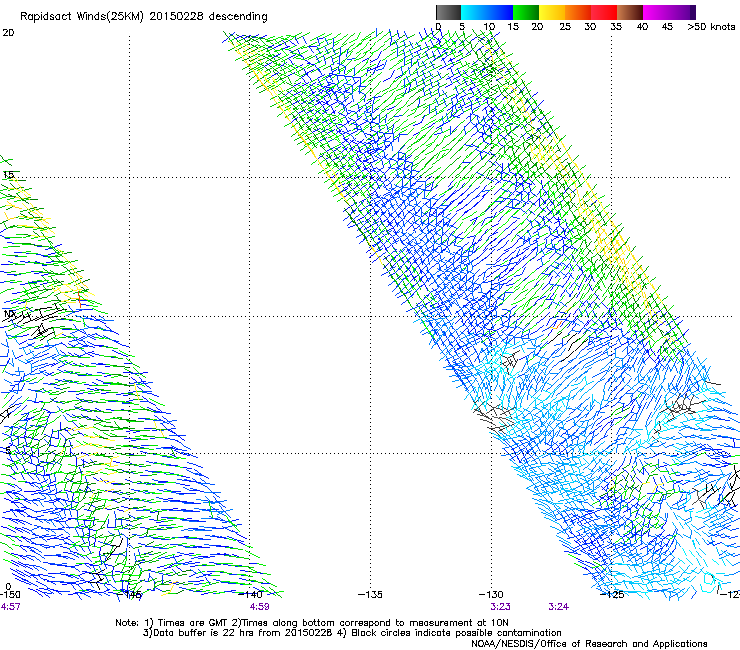Click the 'NOAA/NESDIS/Office of Research and Applications' credit

[589, 644]
